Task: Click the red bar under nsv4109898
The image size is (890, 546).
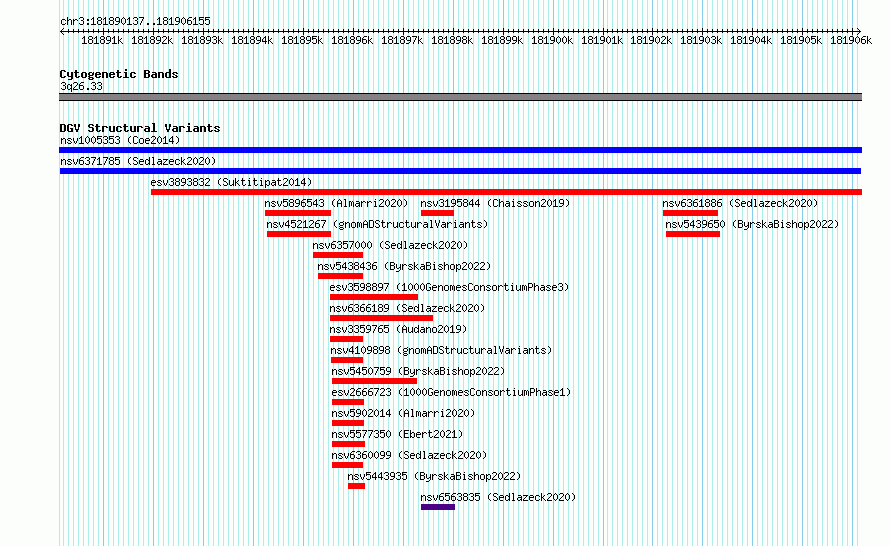Action: click(347, 360)
